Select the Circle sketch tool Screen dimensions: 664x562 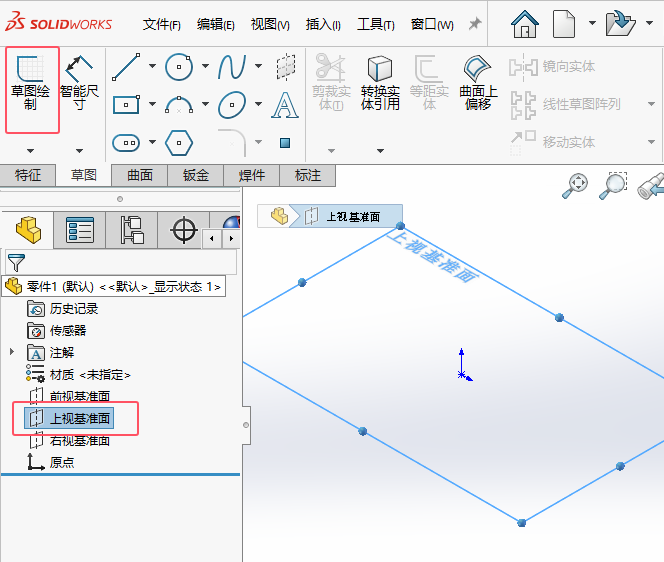179,66
